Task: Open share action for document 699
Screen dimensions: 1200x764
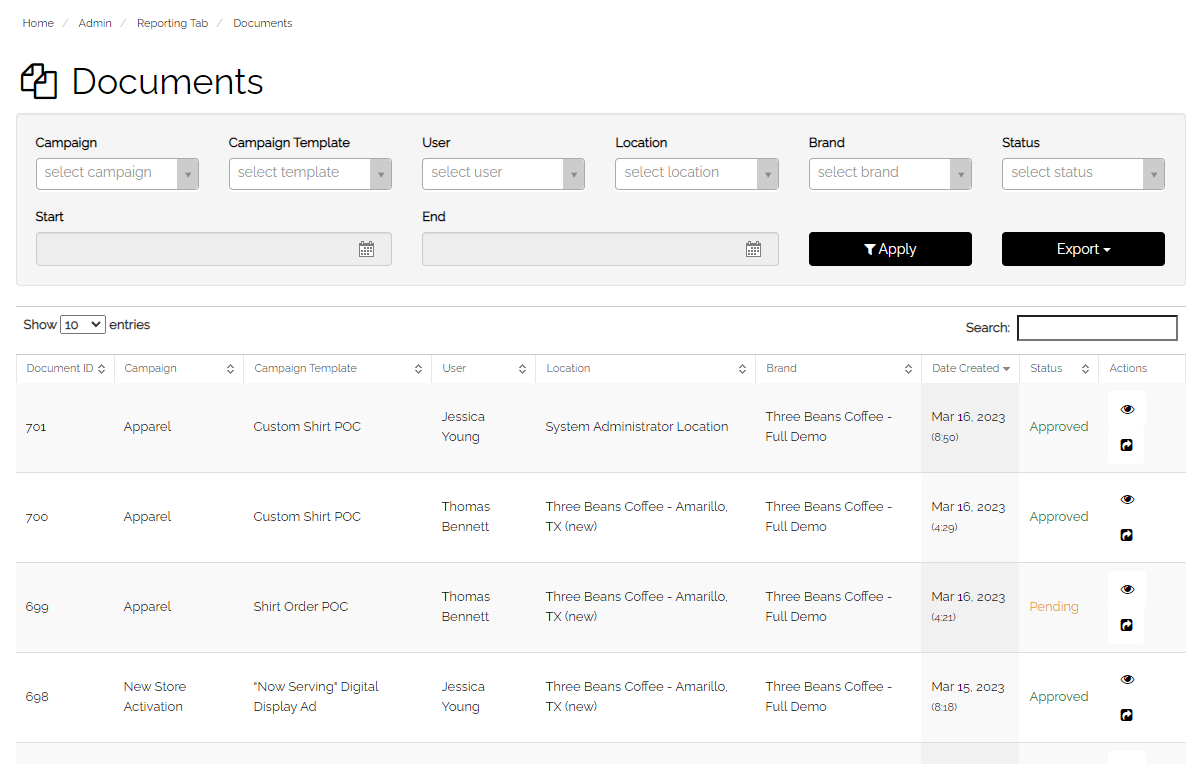Action: 1126,625
